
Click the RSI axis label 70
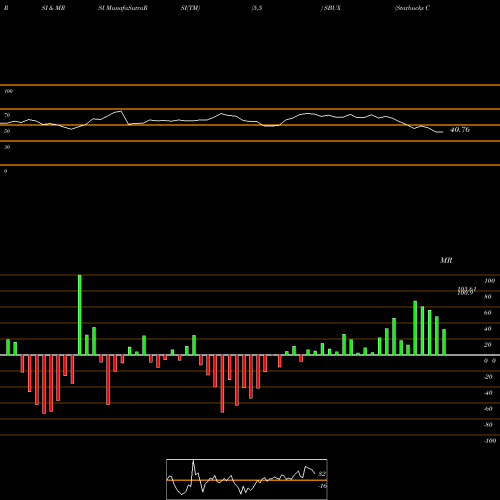(x=7, y=115)
